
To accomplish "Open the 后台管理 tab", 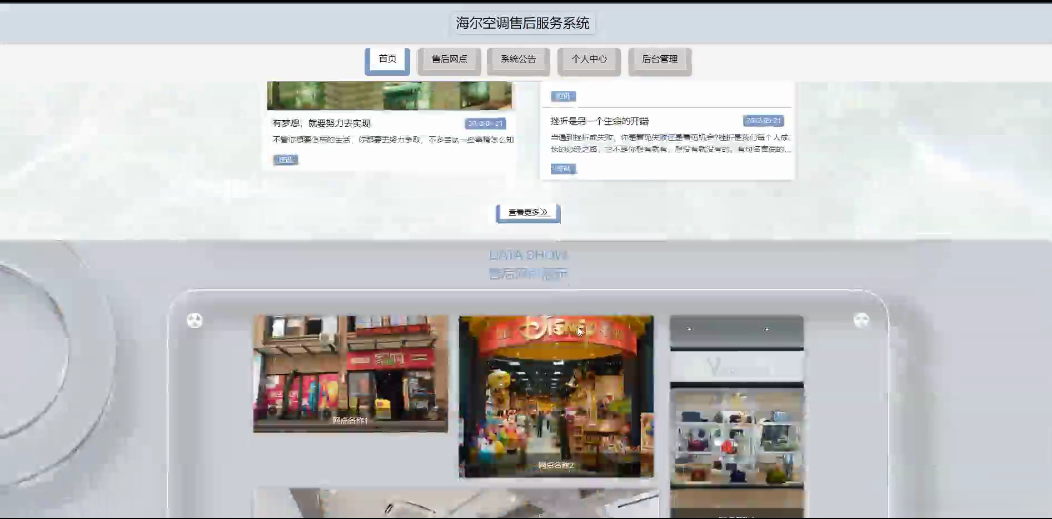I will (x=660, y=60).
